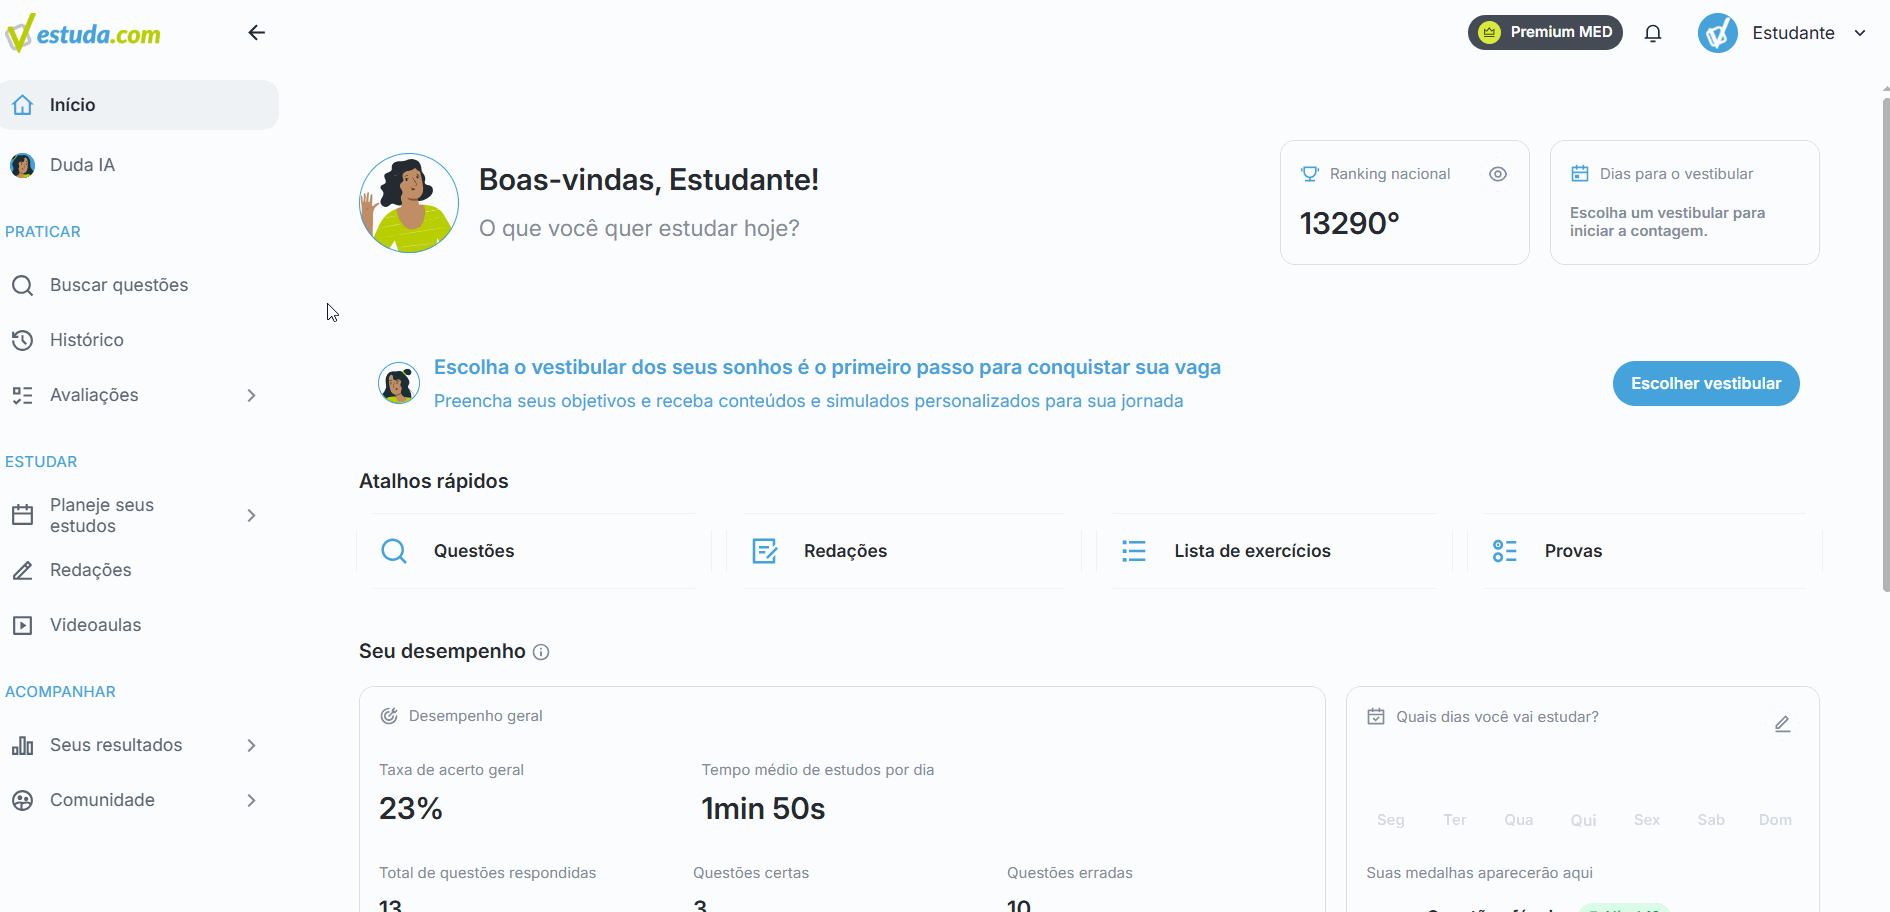Click the home icon beside Início
The image size is (1890, 912).
click(22, 105)
